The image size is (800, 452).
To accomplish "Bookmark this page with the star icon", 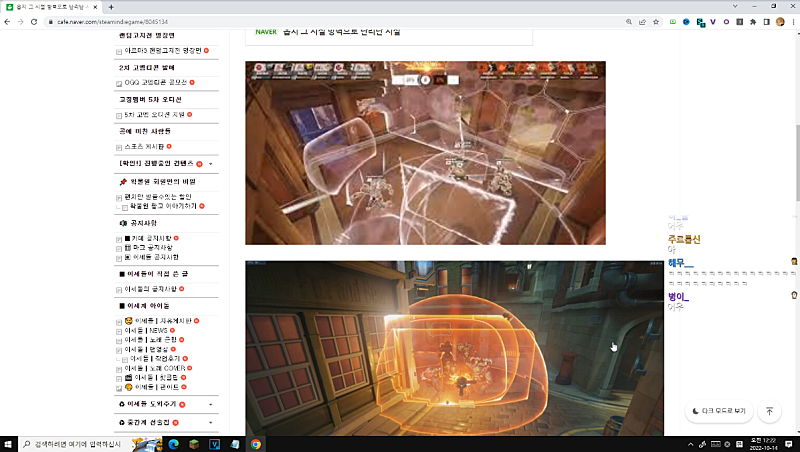I will [x=656, y=22].
